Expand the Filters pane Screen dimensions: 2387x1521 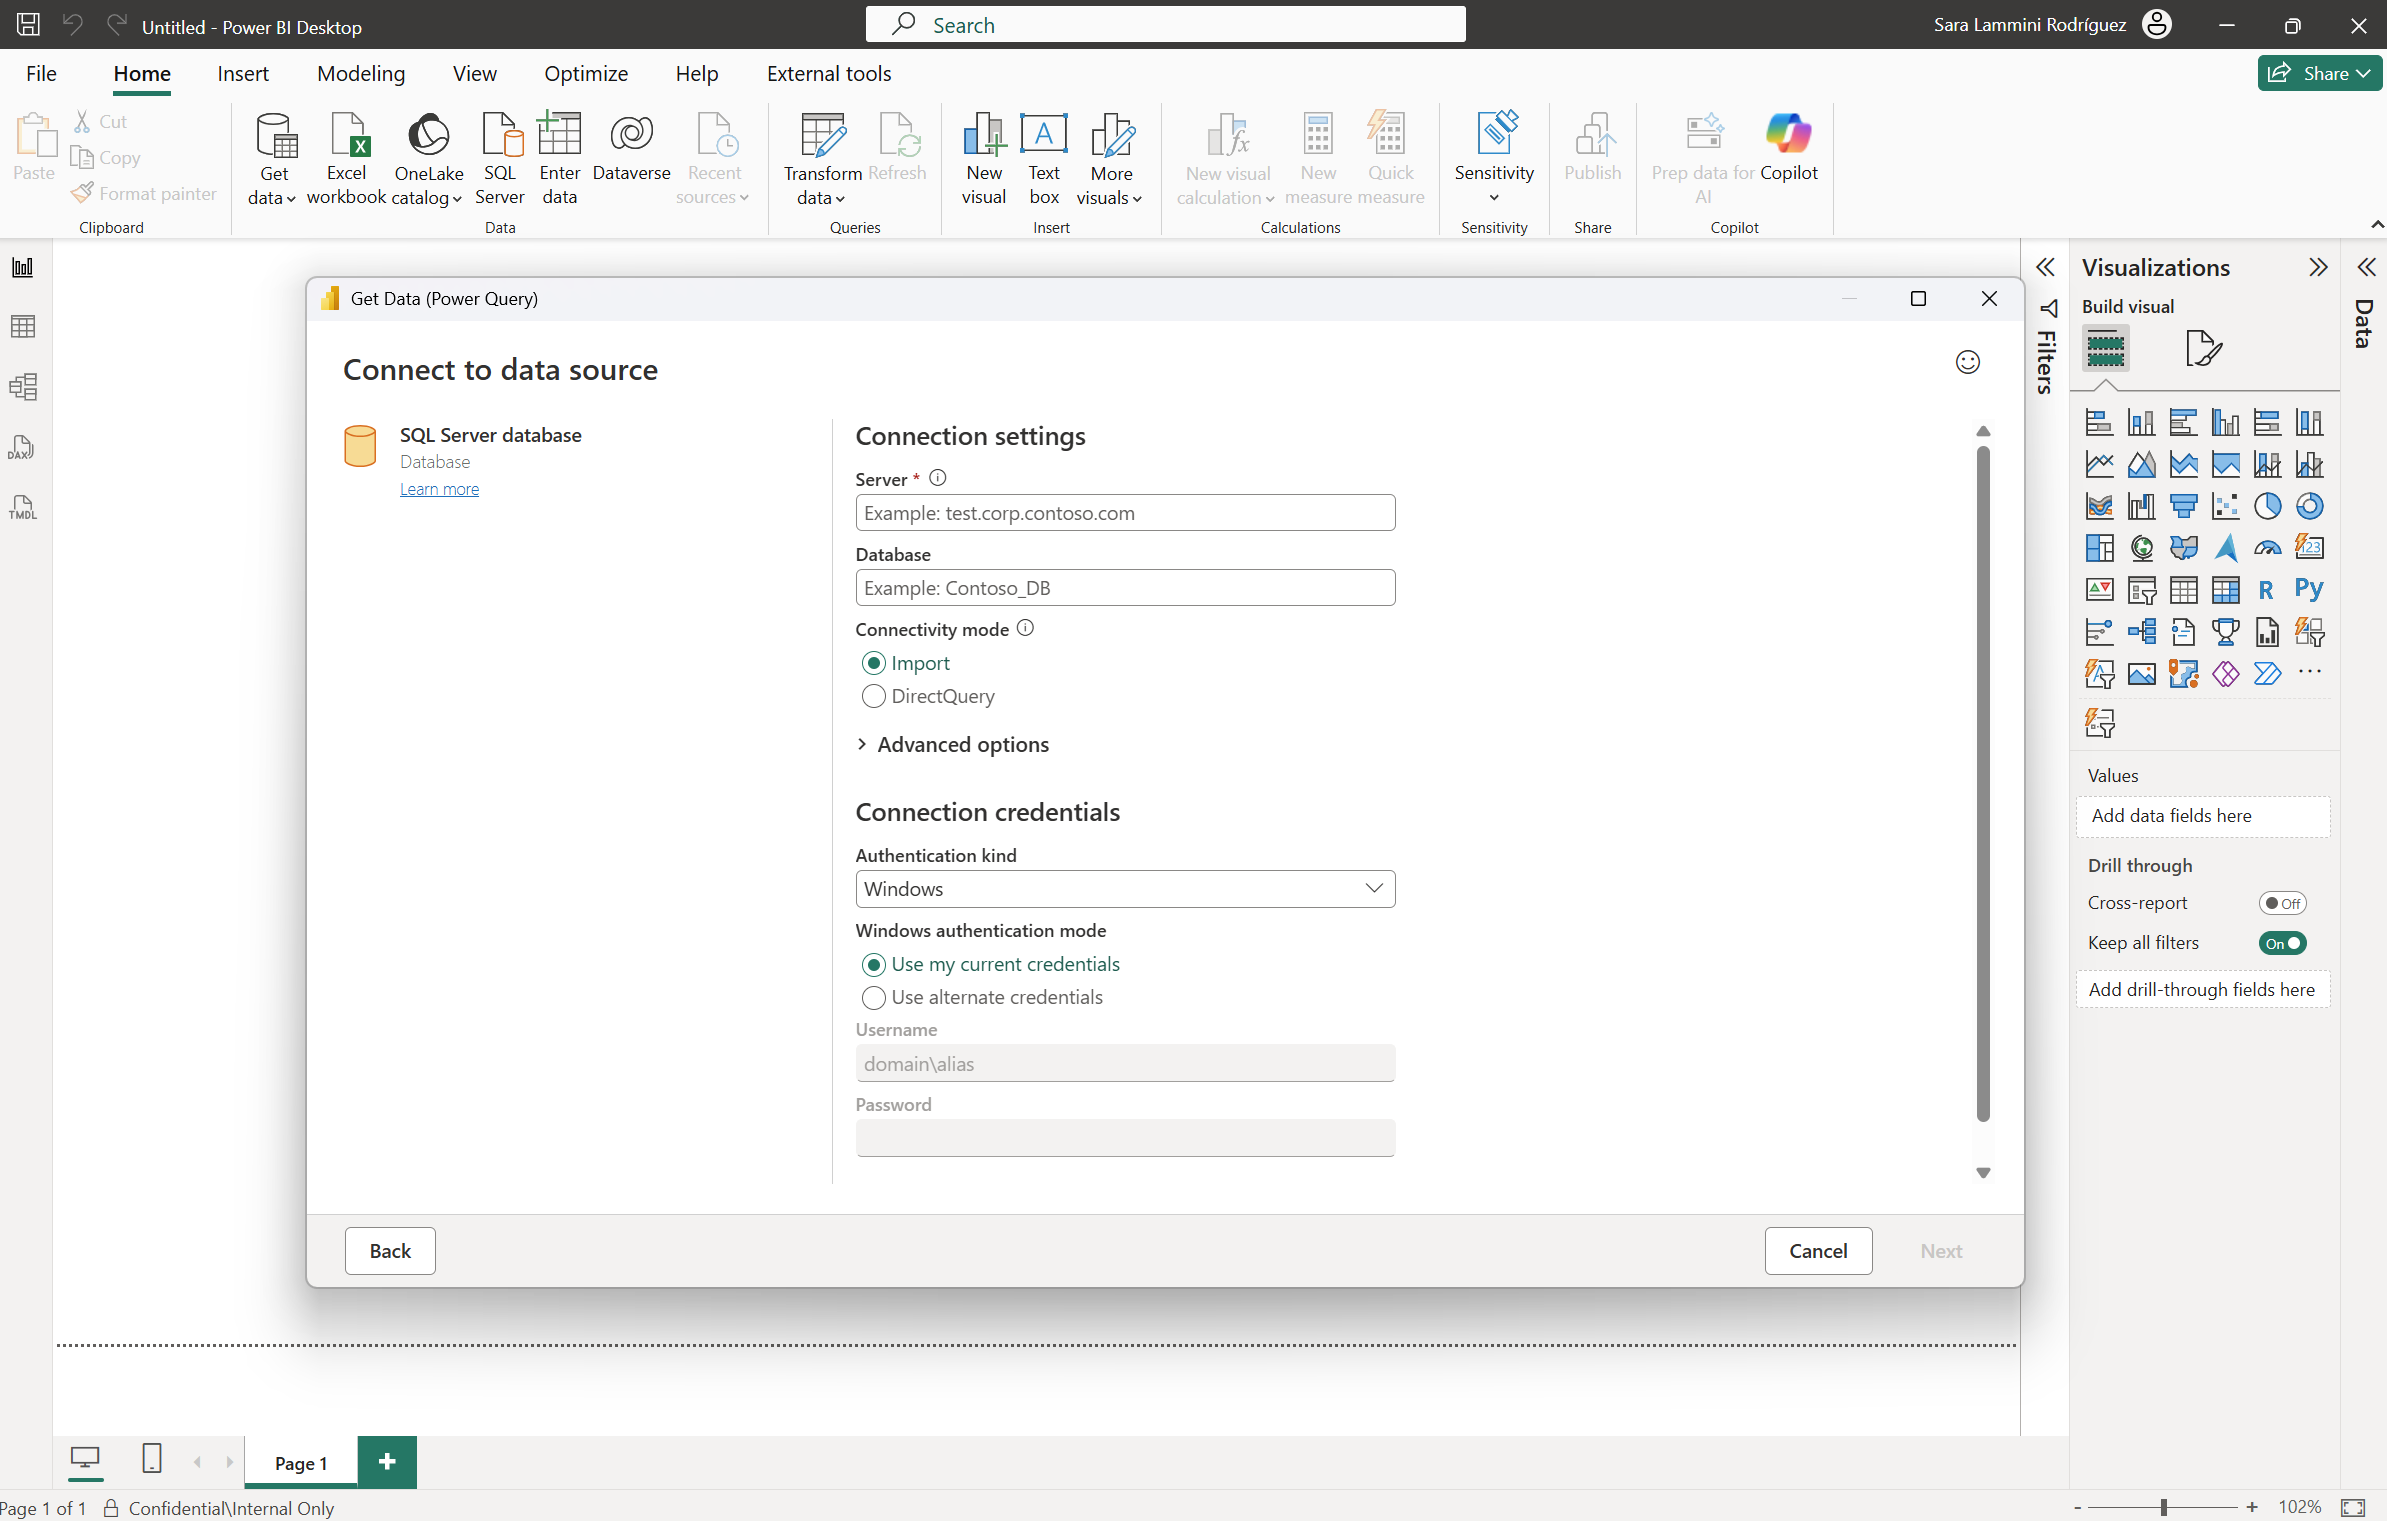(2045, 267)
